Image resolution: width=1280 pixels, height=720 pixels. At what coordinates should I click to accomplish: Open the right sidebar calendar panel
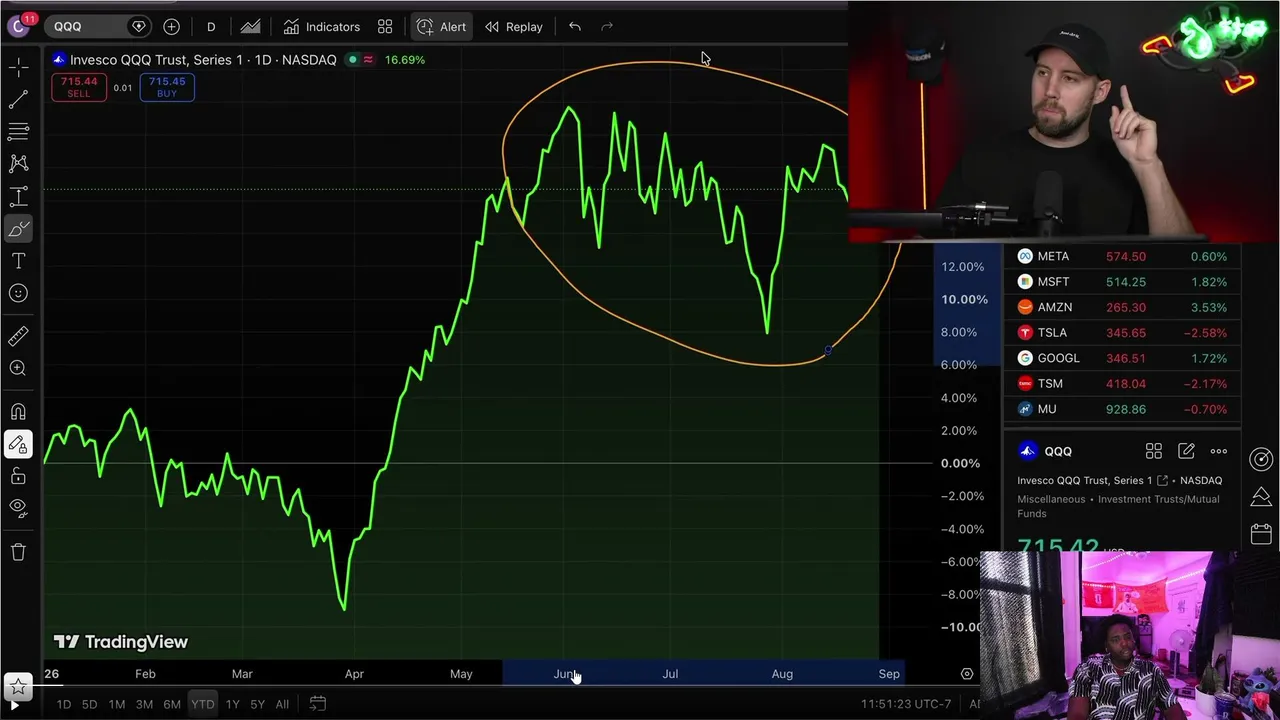[1261, 534]
